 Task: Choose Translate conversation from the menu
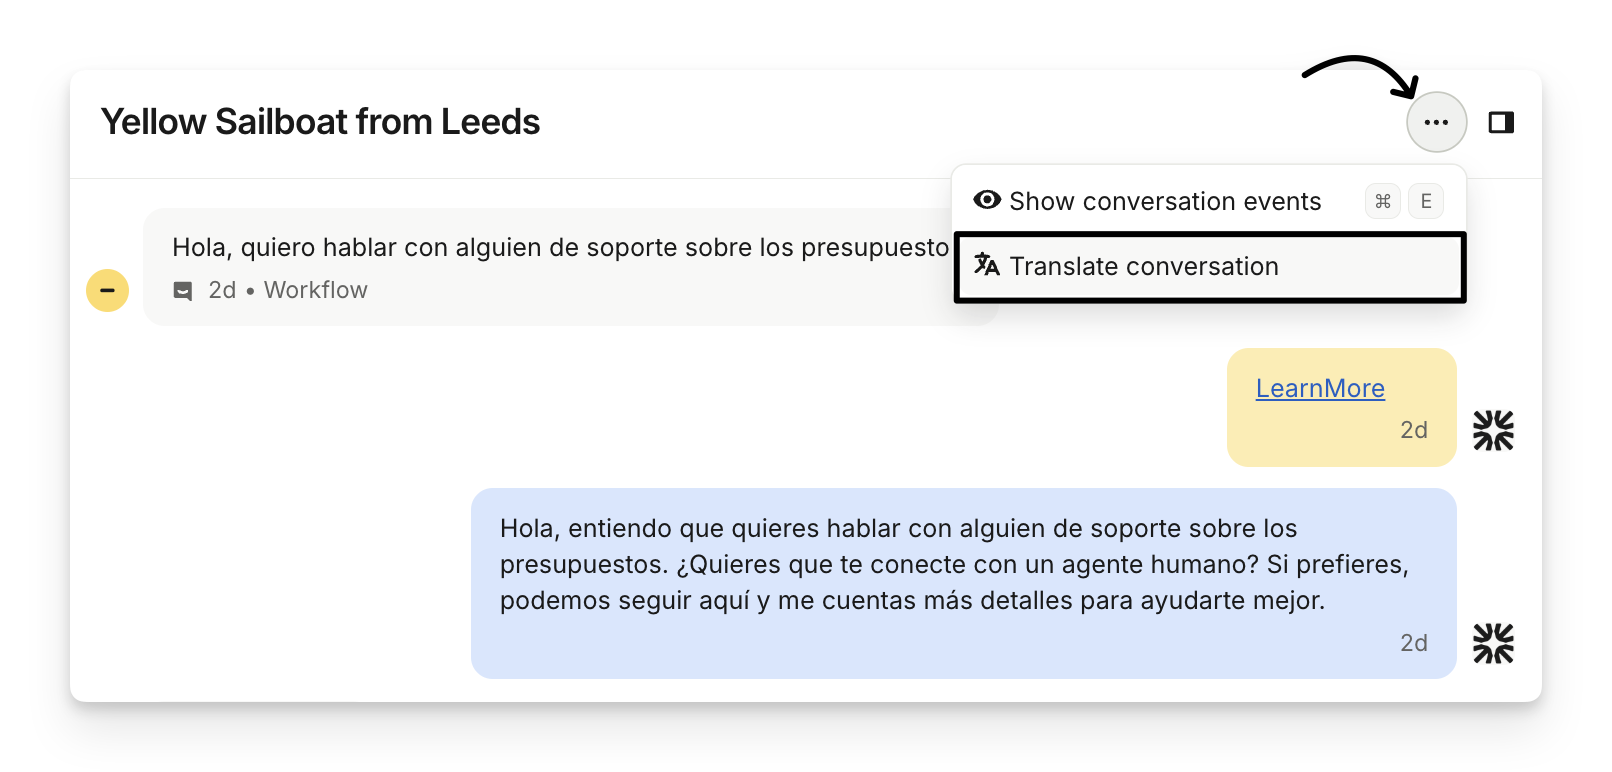point(1144,266)
